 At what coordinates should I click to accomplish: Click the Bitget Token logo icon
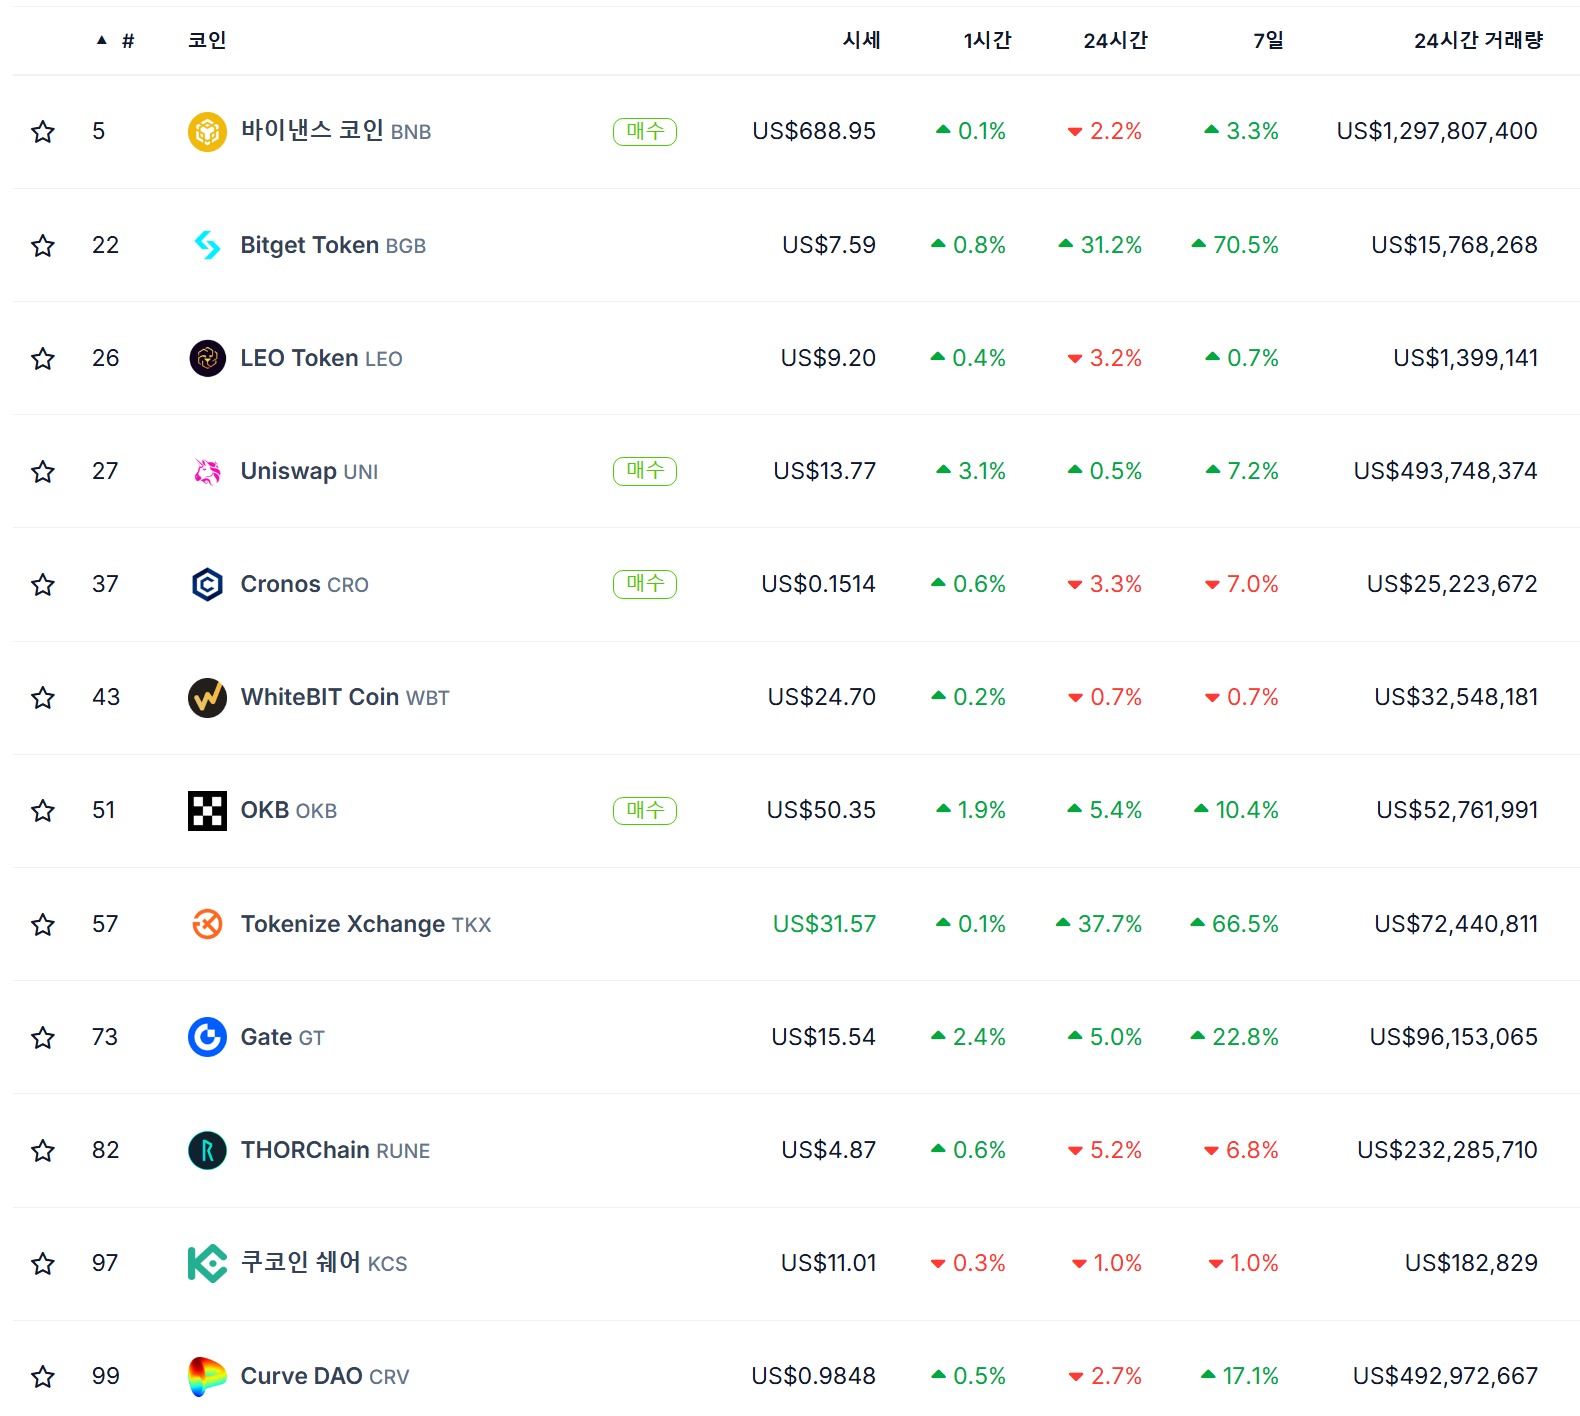(x=207, y=245)
